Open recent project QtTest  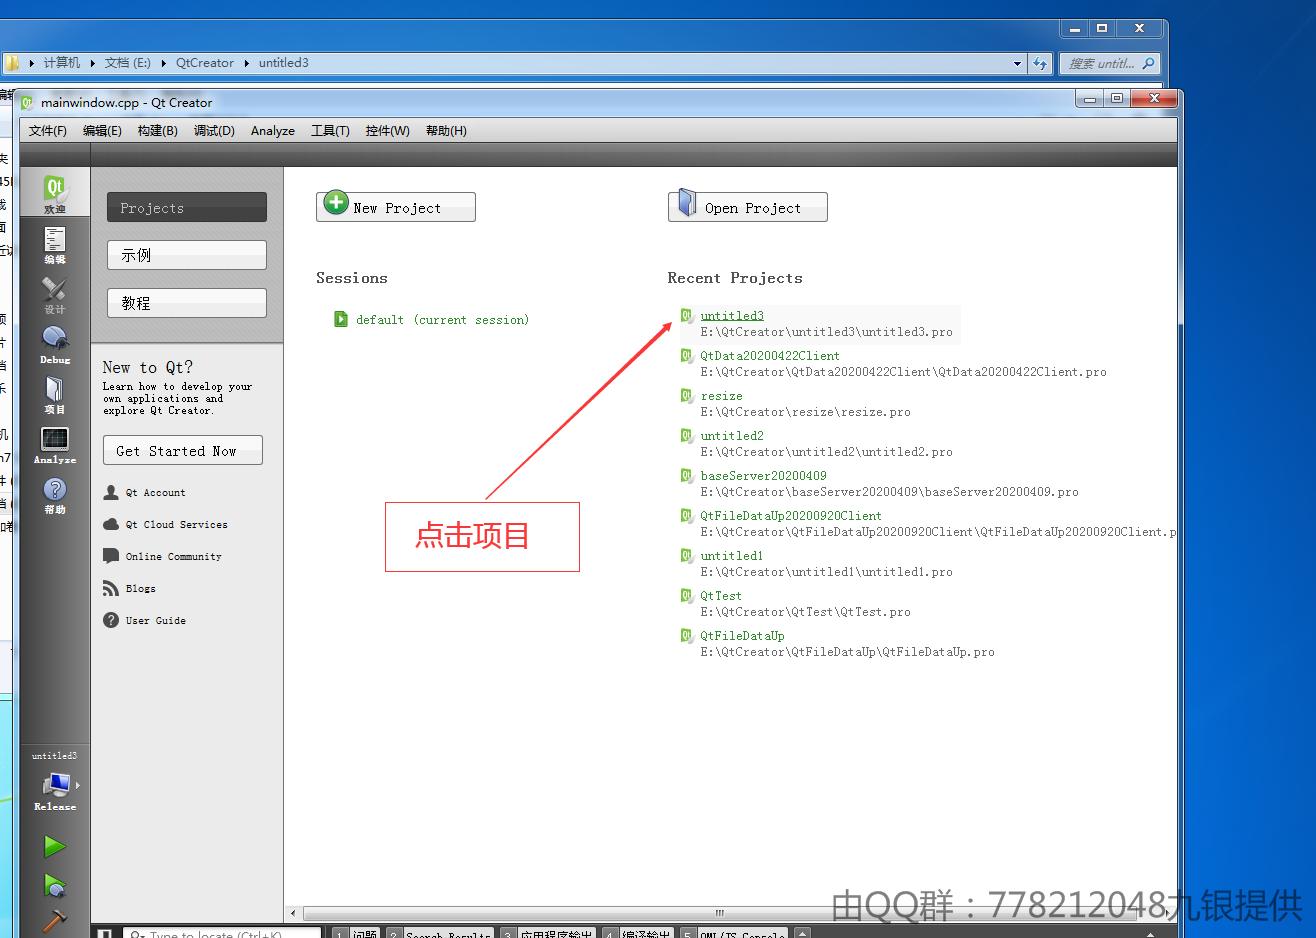point(721,596)
